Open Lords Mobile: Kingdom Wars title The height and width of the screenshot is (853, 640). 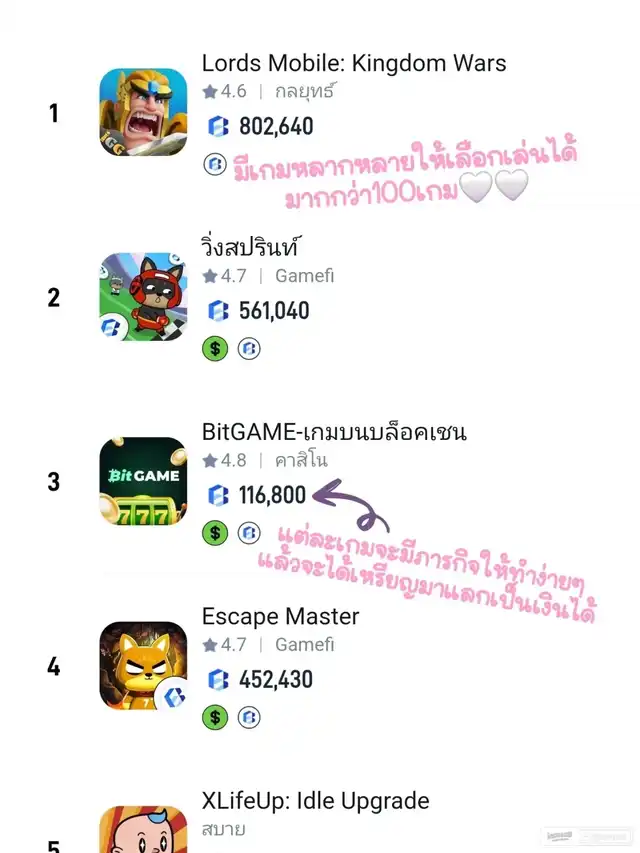tap(354, 63)
